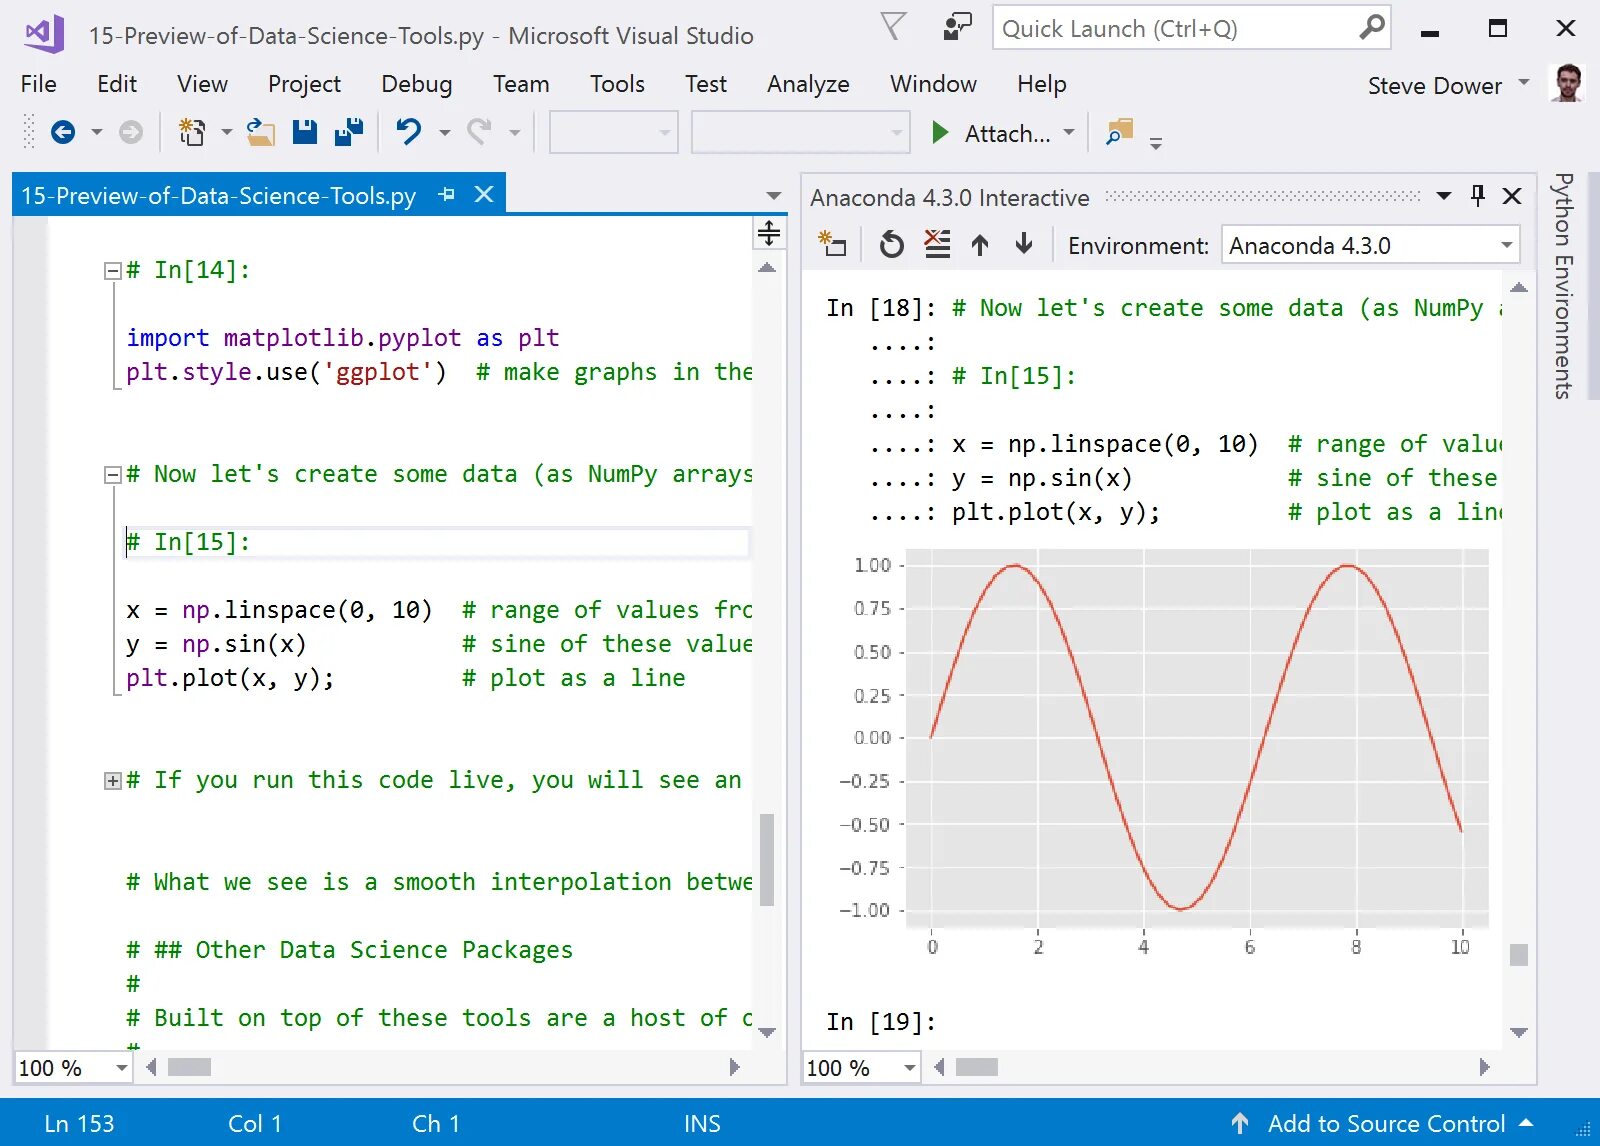Click the Attach... start button

pos(991,132)
